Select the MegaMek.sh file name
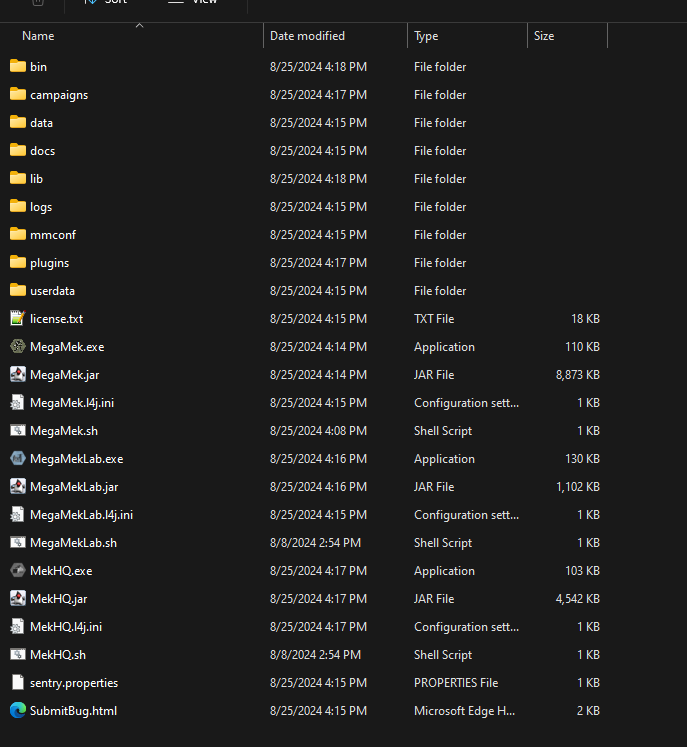This screenshot has width=687, height=747. tap(64, 431)
